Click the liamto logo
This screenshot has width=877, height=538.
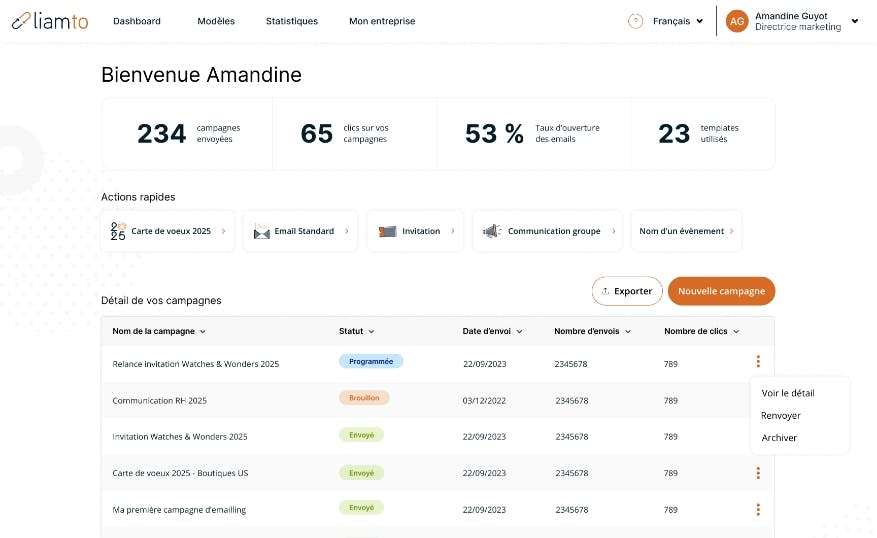(50, 21)
